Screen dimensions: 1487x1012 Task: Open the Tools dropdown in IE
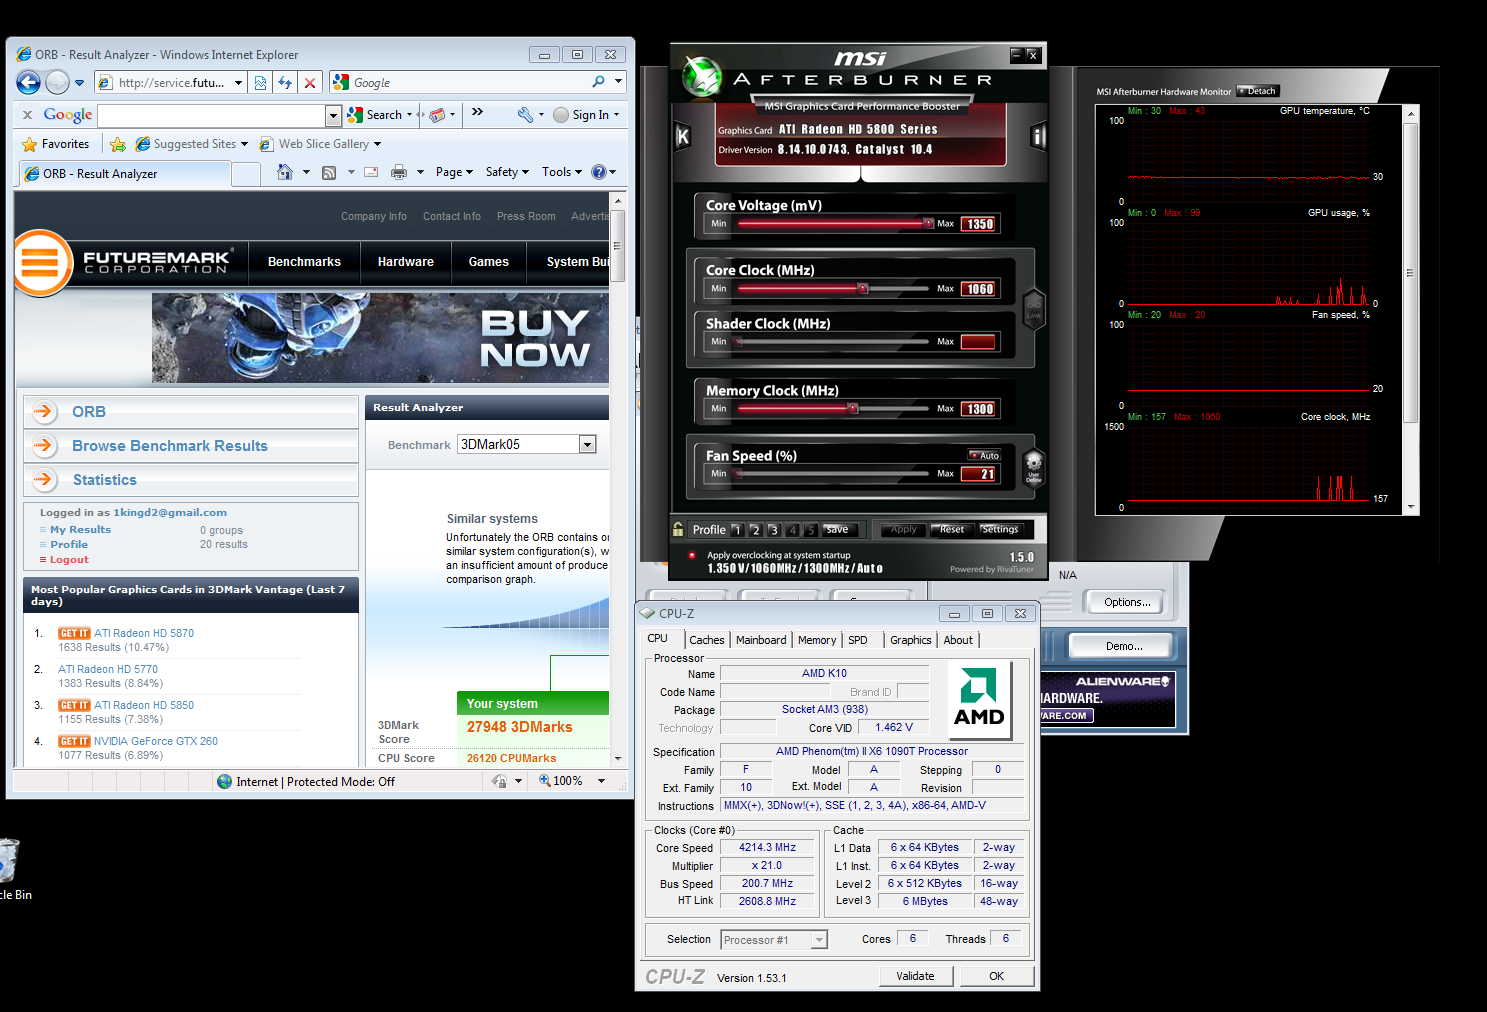[562, 172]
